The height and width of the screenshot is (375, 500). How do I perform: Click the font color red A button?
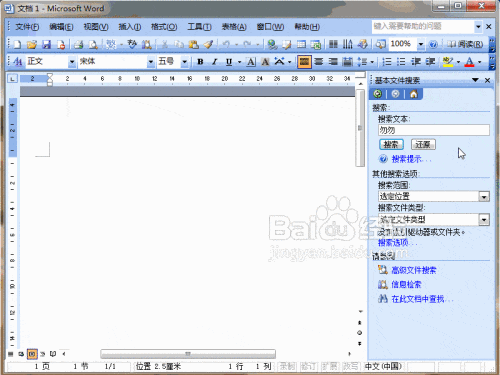click(469, 62)
